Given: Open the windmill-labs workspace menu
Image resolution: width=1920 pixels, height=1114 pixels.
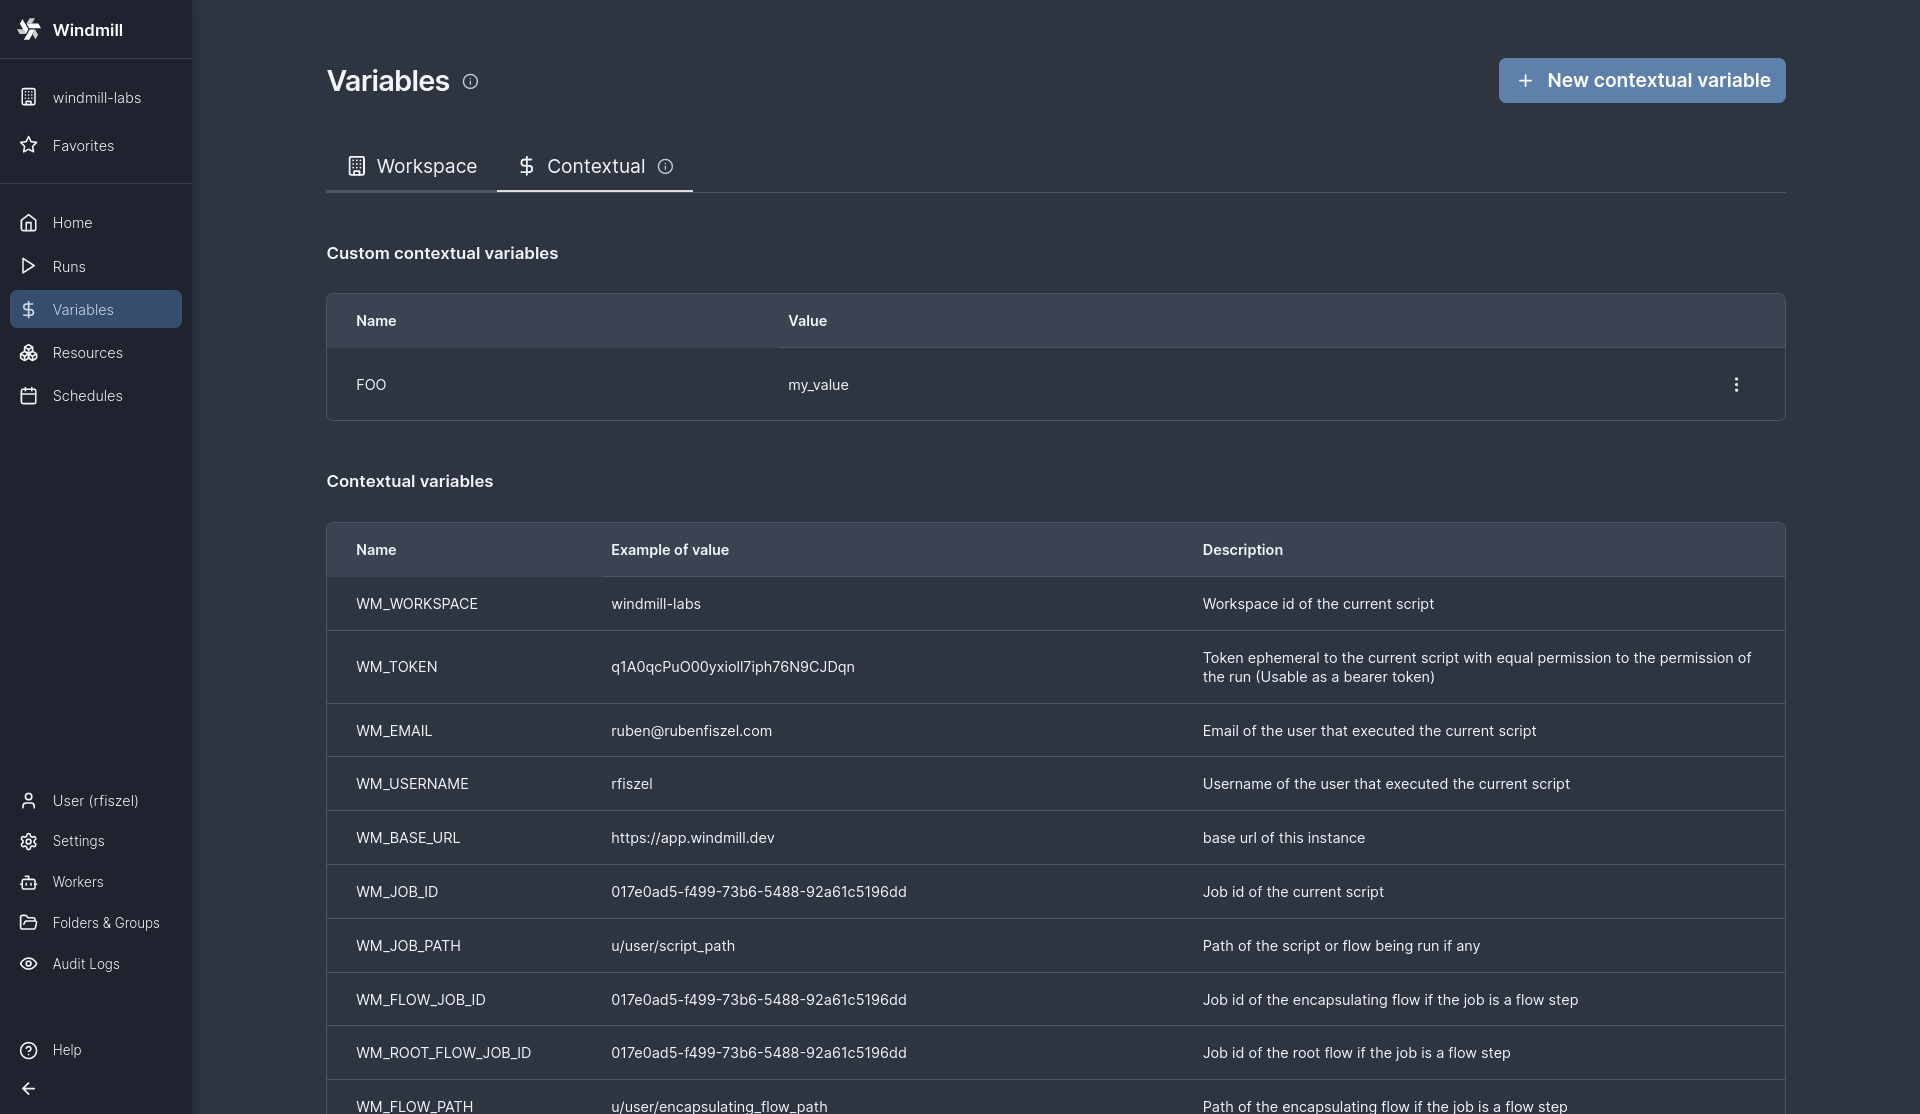Looking at the screenshot, I should point(96,98).
